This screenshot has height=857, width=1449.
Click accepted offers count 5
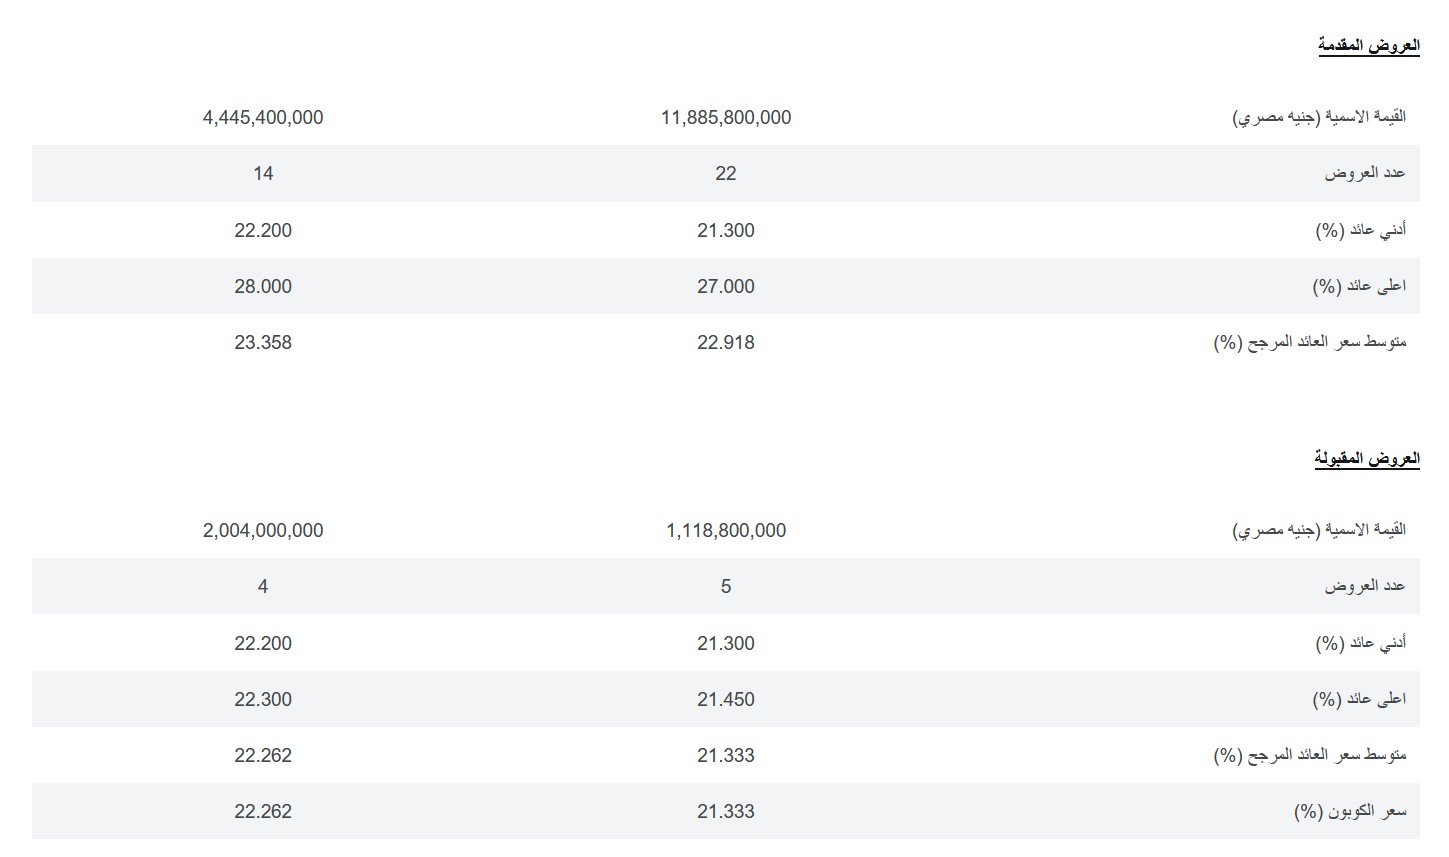coord(725,586)
